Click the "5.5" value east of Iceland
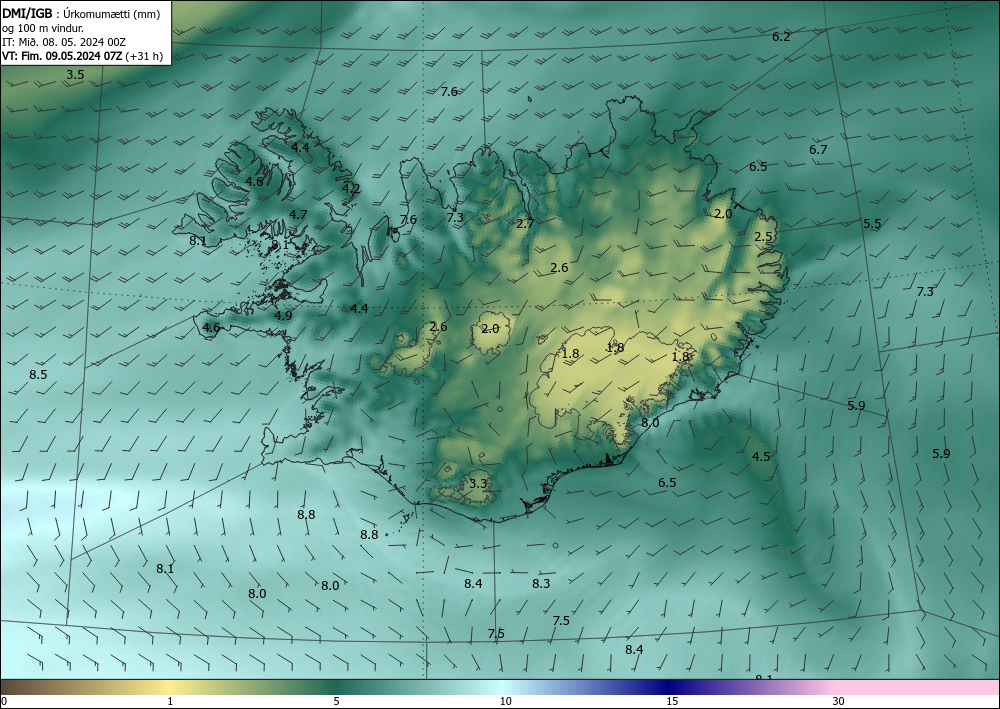1000x709 pixels. coord(872,224)
